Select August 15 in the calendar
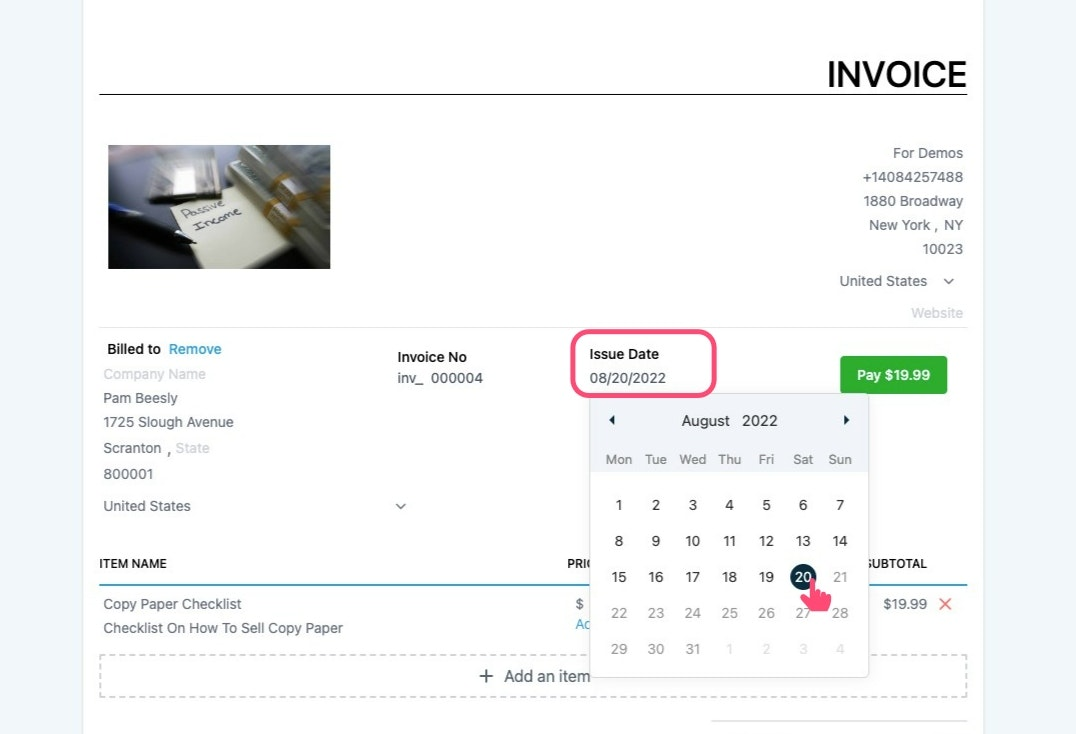This screenshot has height=734, width=1076. pyautogui.click(x=619, y=577)
